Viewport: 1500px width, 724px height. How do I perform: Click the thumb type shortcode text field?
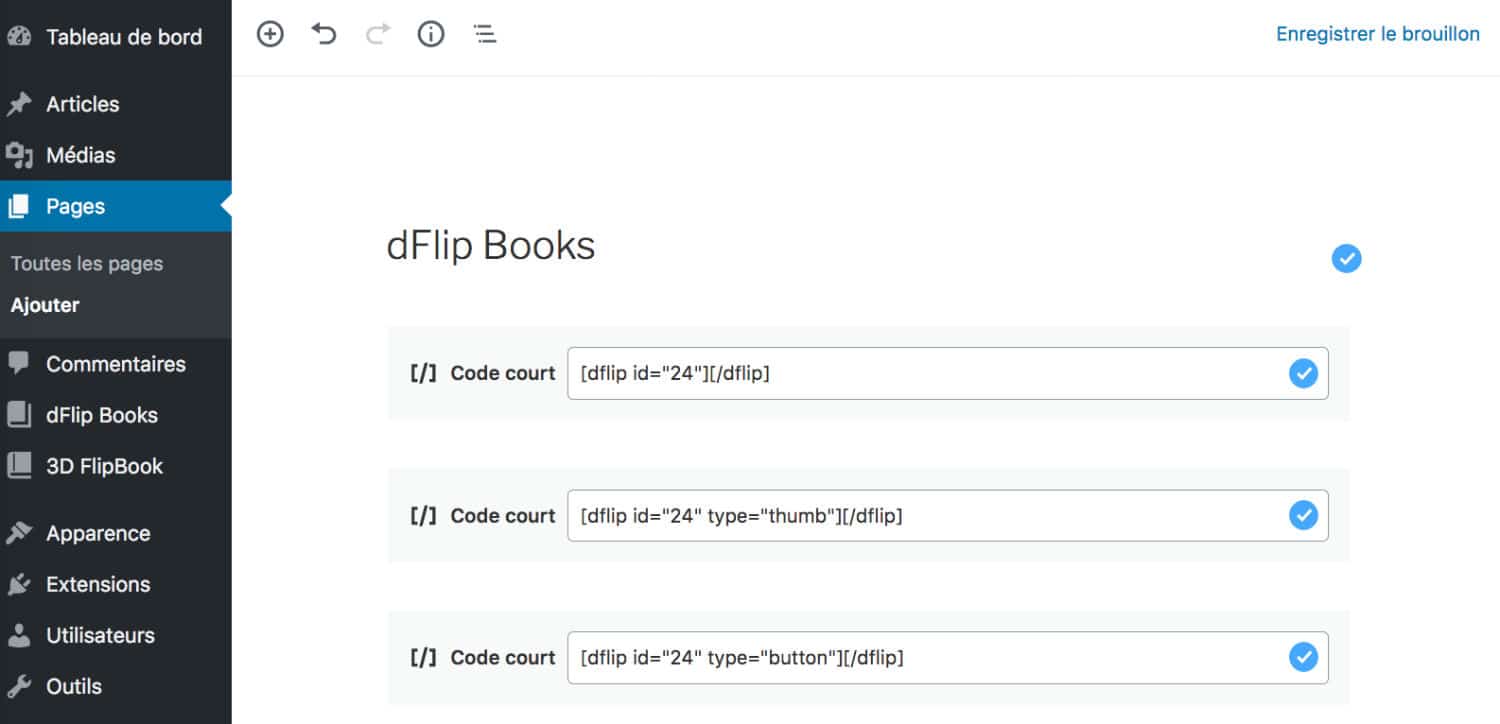(920, 516)
